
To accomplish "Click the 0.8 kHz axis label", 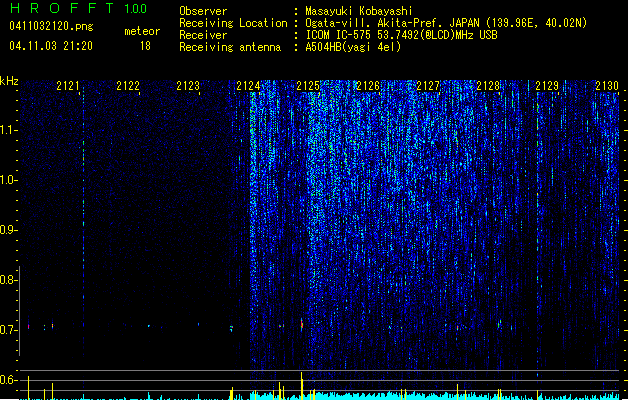I will click(8, 280).
